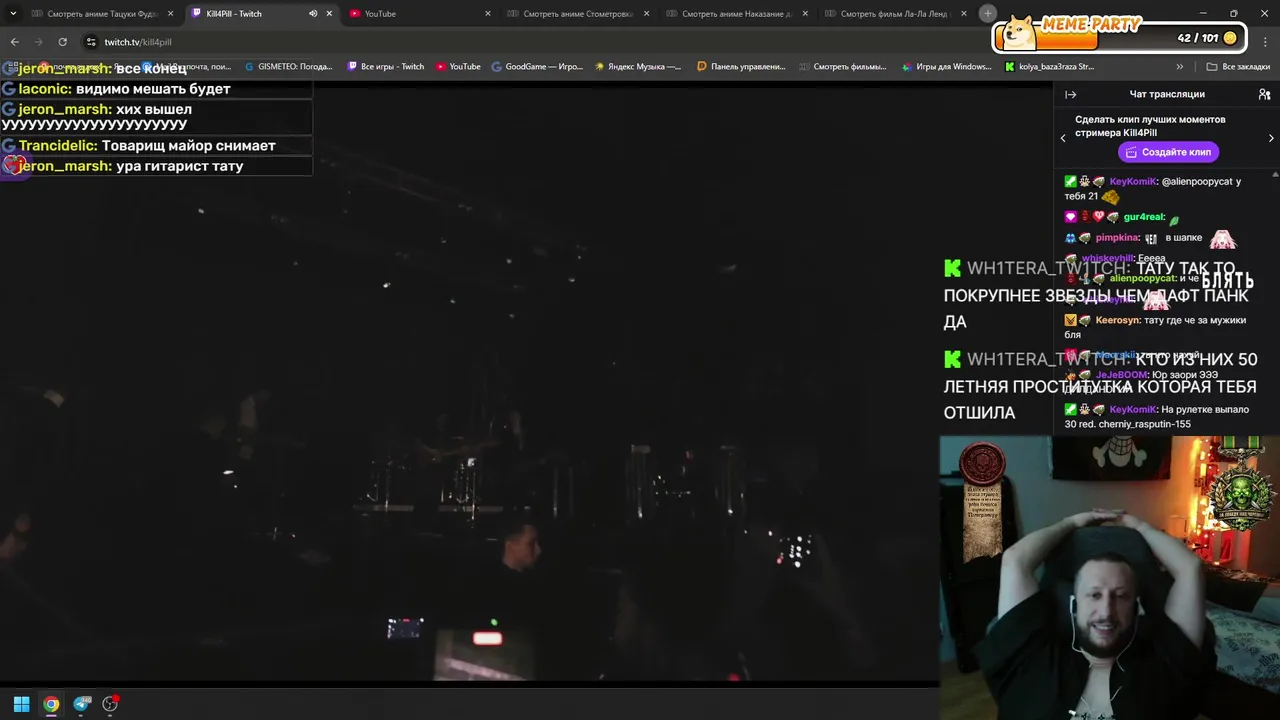Click the round red seal badge on the webcam
This screenshot has width=1280, height=720.
982,463
